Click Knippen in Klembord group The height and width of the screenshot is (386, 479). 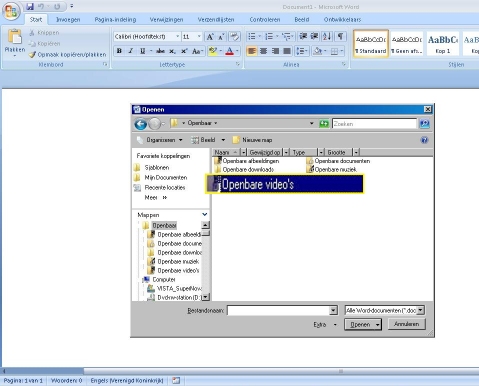[x=44, y=33]
